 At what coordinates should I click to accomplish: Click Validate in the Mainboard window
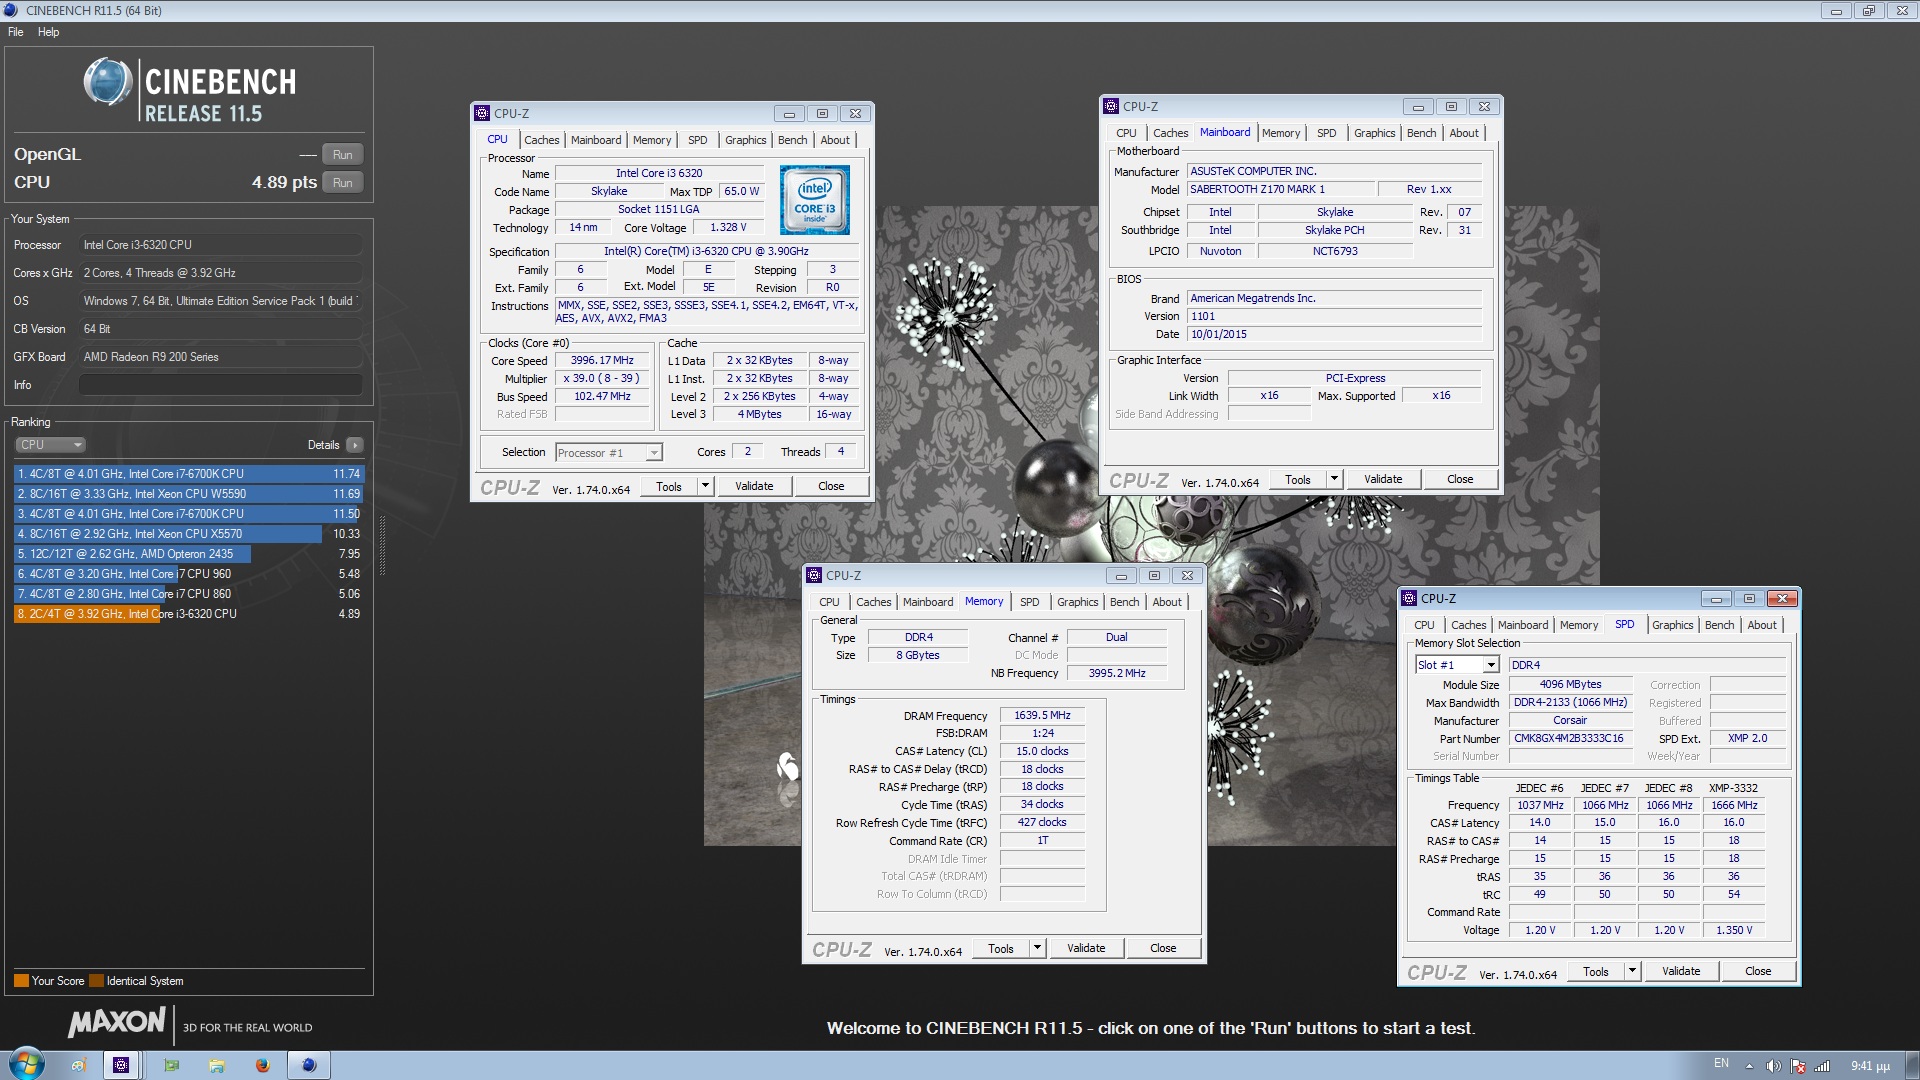click(1383, 479)
